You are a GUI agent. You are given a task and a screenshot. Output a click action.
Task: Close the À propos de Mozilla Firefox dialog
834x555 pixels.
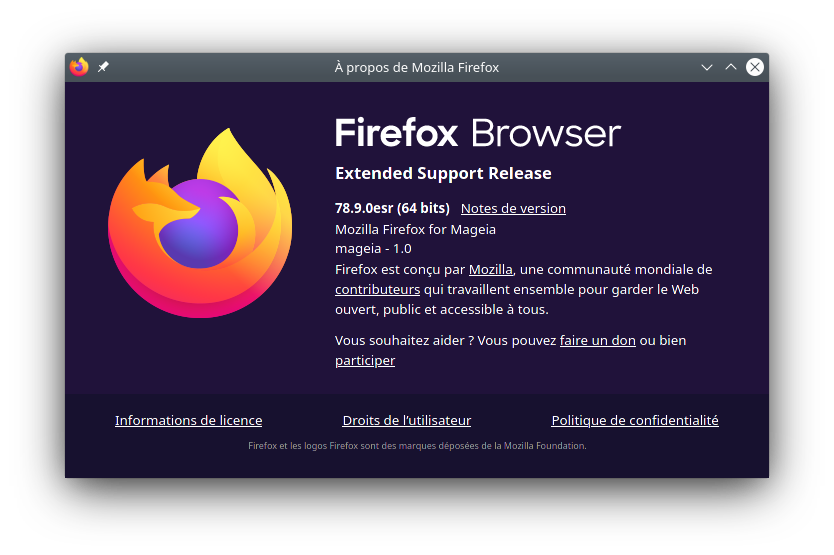click(x=755, y=67)
